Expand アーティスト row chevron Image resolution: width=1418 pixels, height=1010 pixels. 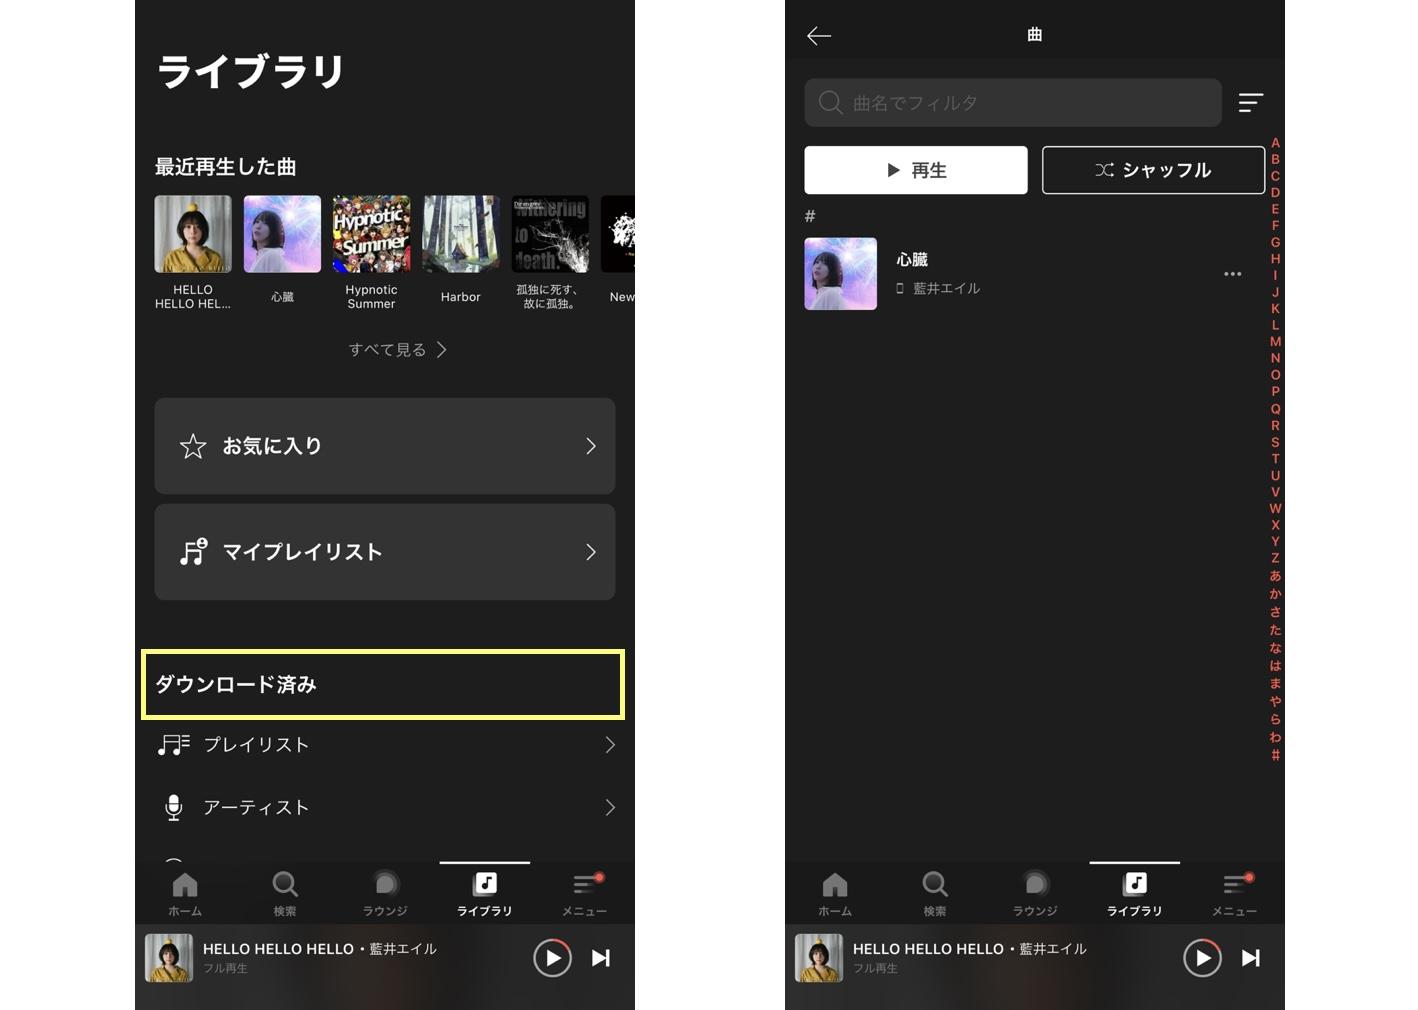click(x=610, y=808)
